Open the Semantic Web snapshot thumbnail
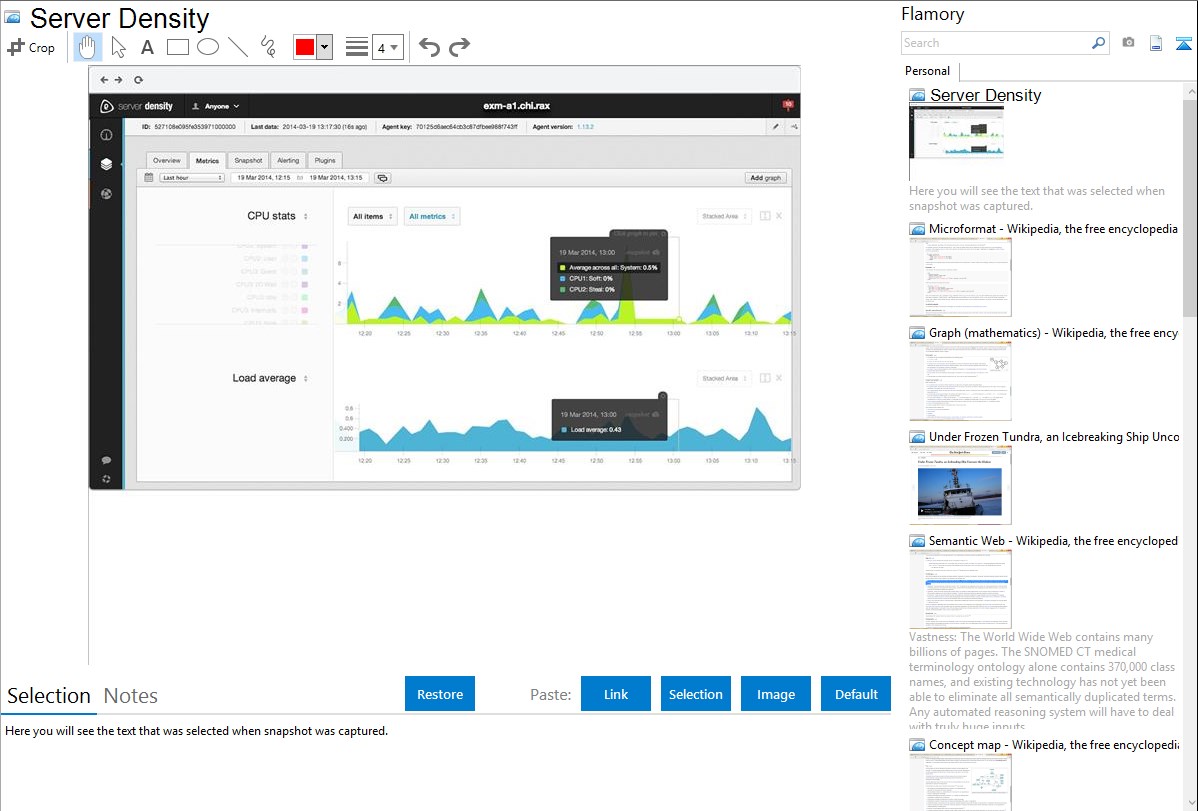 tap(960, 588)
